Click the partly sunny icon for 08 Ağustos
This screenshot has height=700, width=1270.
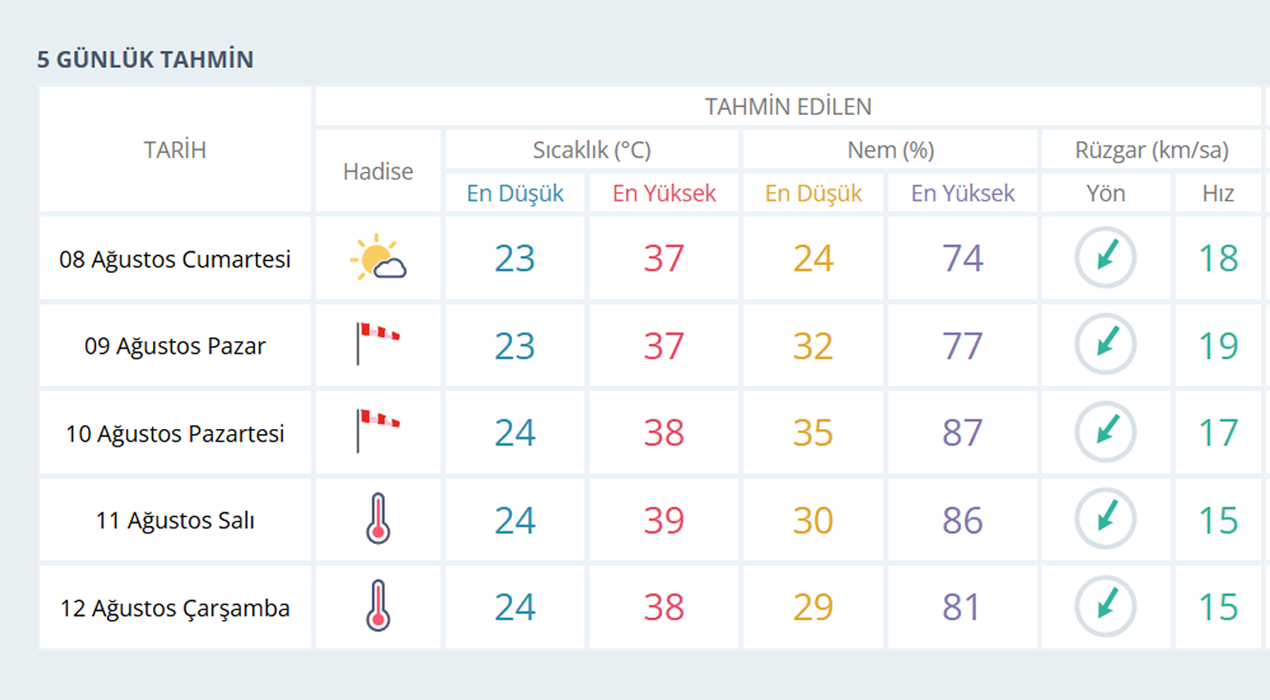378,258
